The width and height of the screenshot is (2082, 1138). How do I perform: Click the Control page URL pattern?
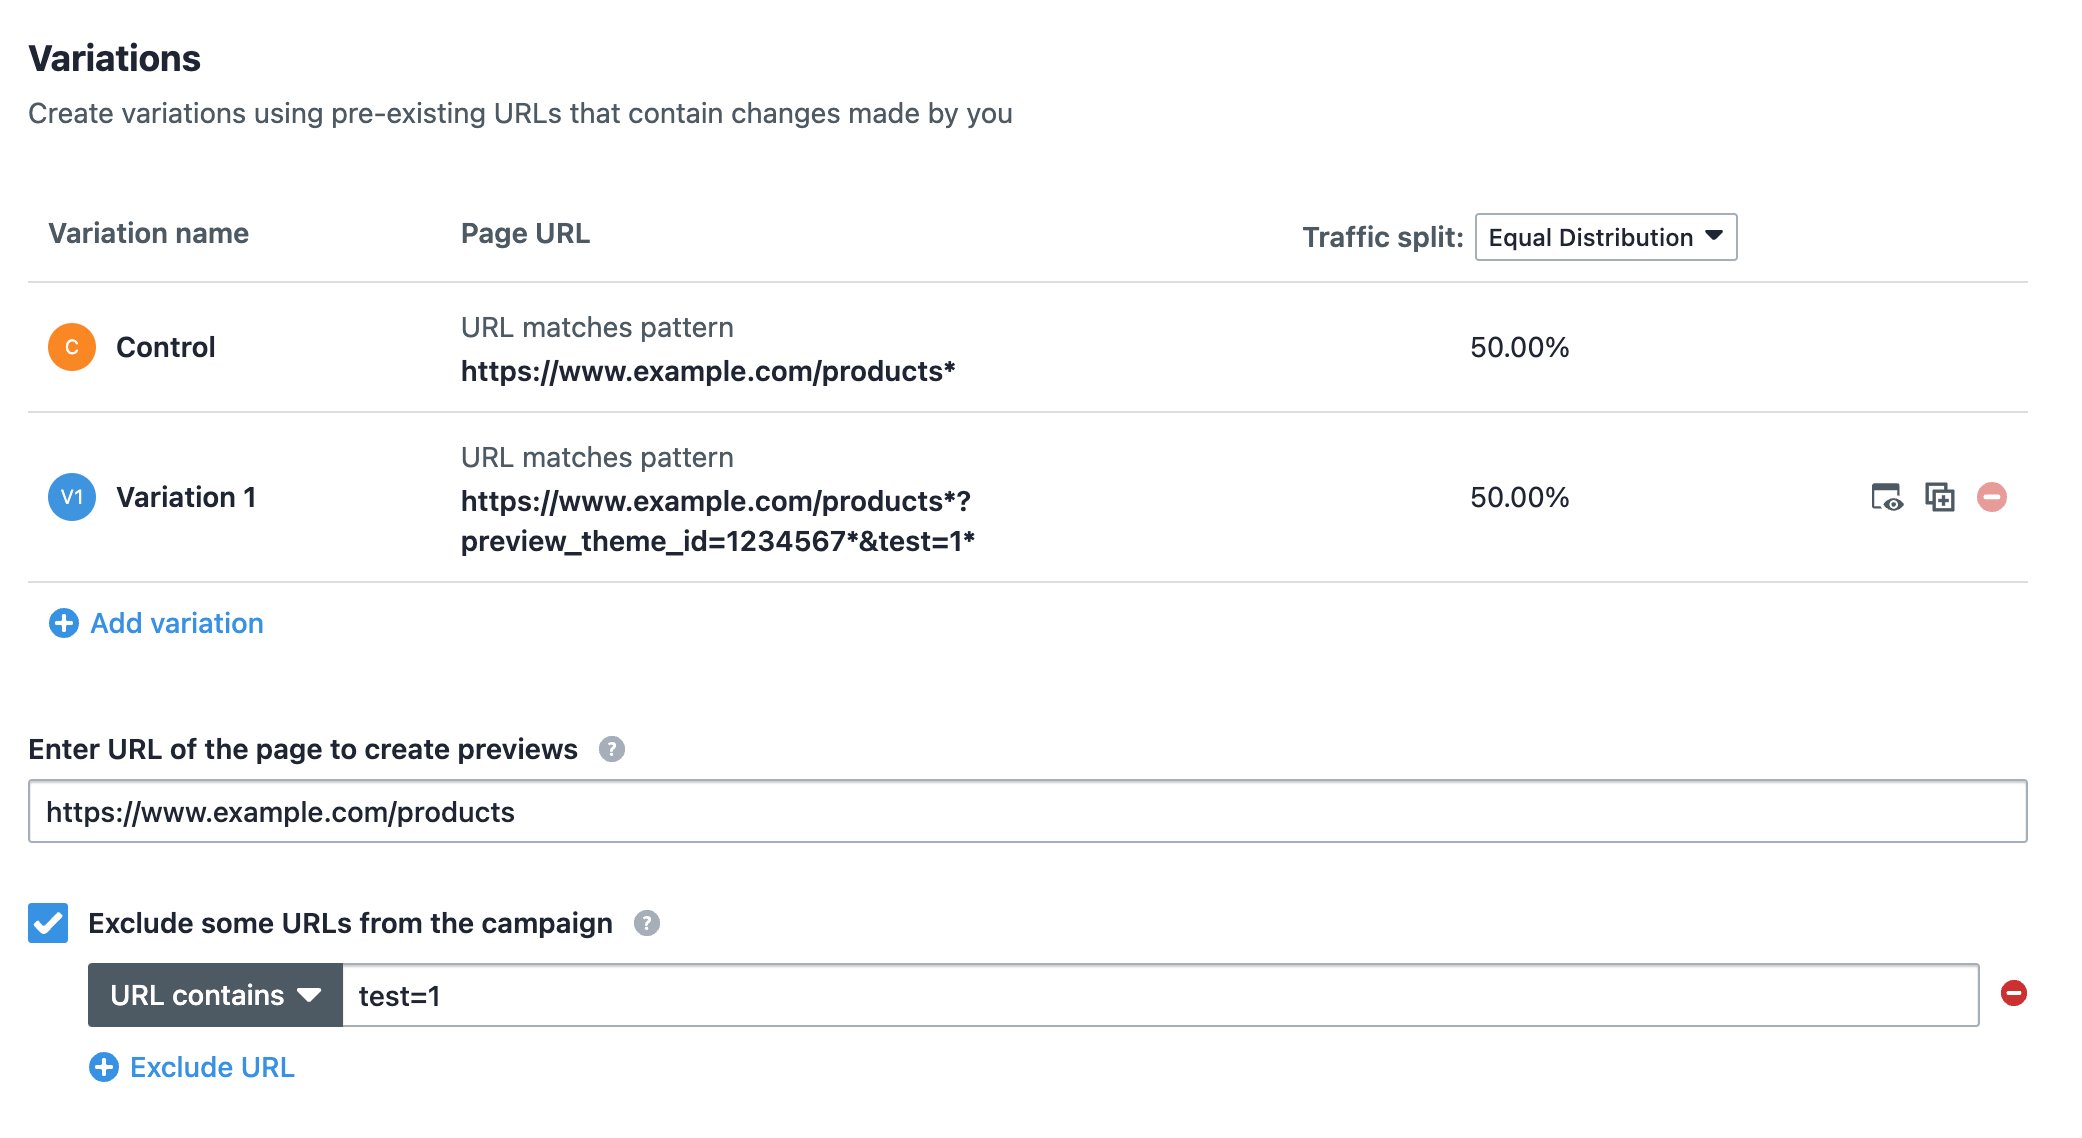click(707, 371)
